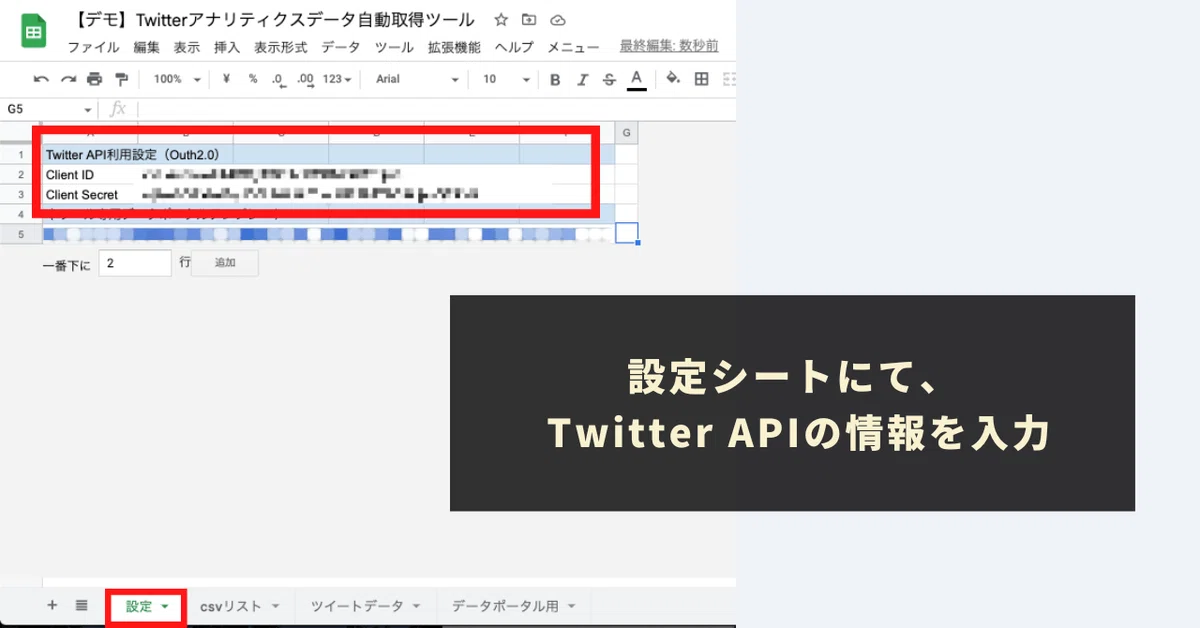Viewport: 1200px width, 628px height.
Task: Format as percent
Action: [253, 79]
